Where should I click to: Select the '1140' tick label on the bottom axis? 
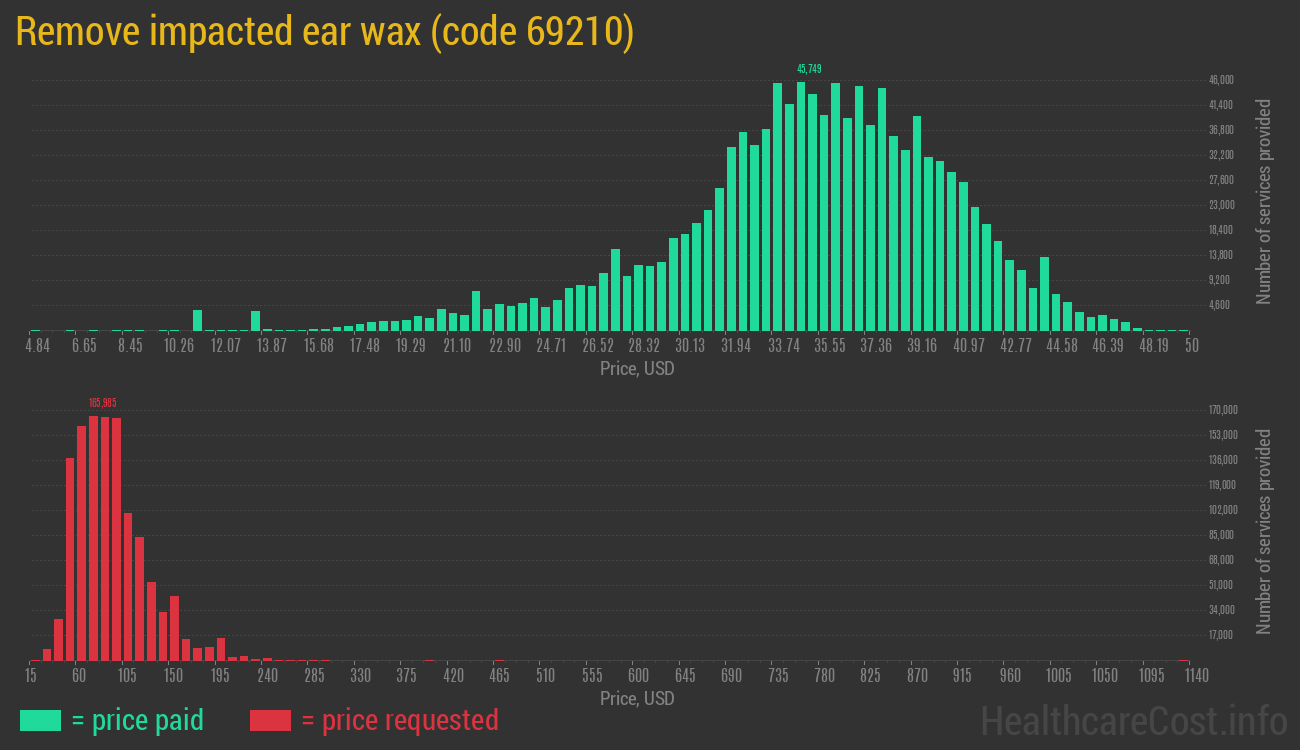pos(1196,675)
